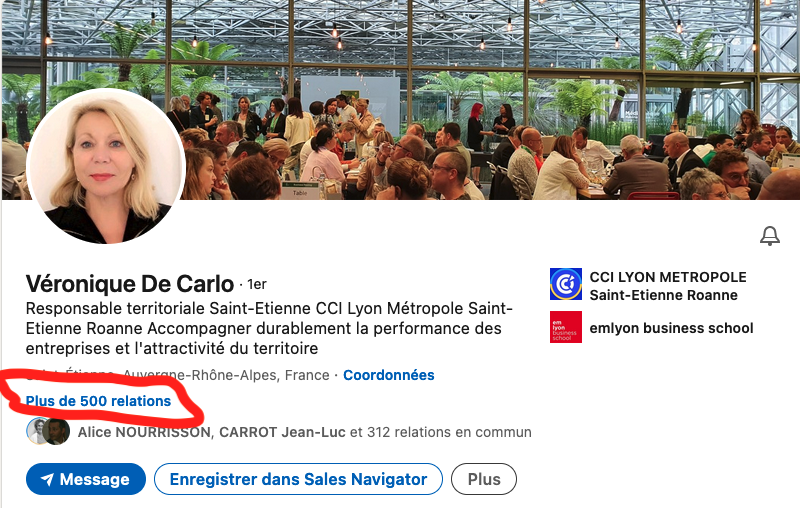Open the Coordonnées contact info link
The width and height of the screenshot is (800, 508).
pos(389,375)
